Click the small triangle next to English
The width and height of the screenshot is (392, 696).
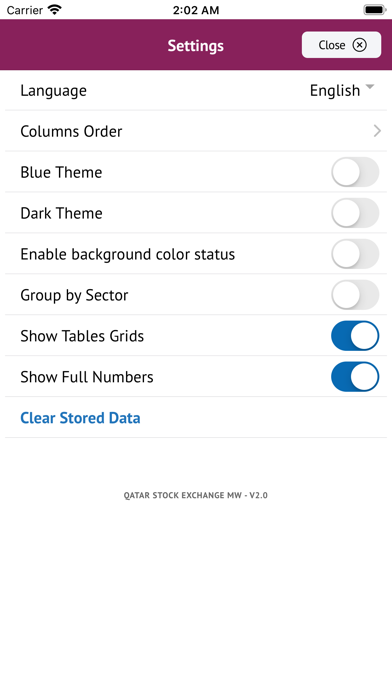click(x=370, y=87)
